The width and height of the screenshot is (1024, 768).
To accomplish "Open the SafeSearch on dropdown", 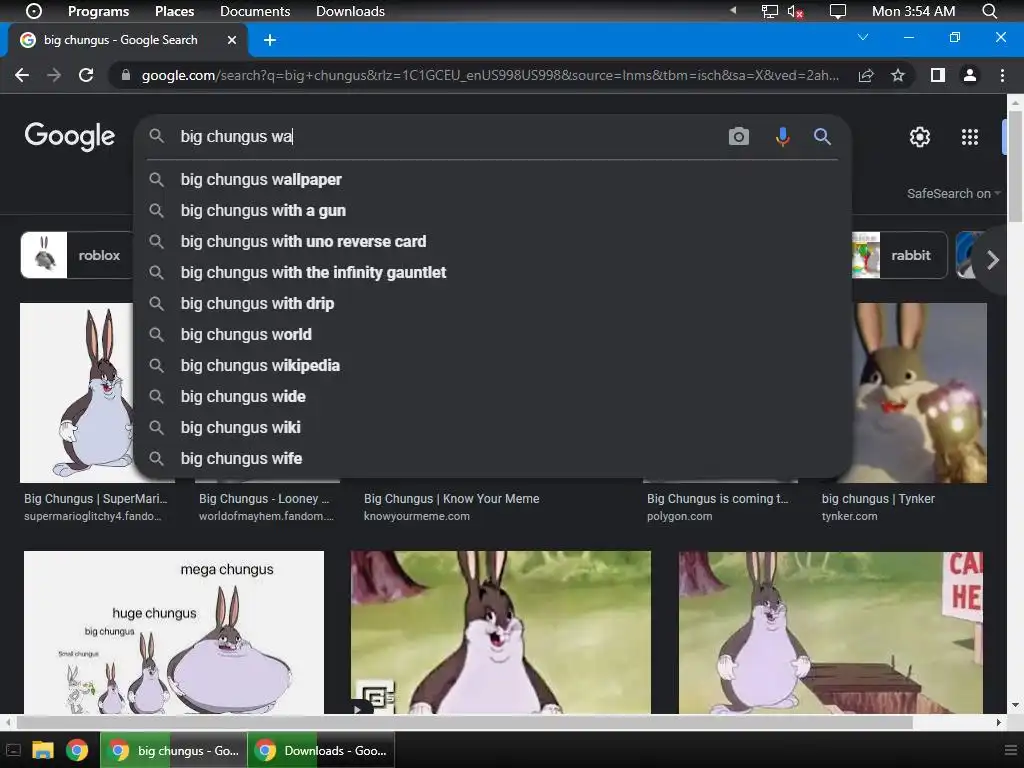I will pos(953,193).
